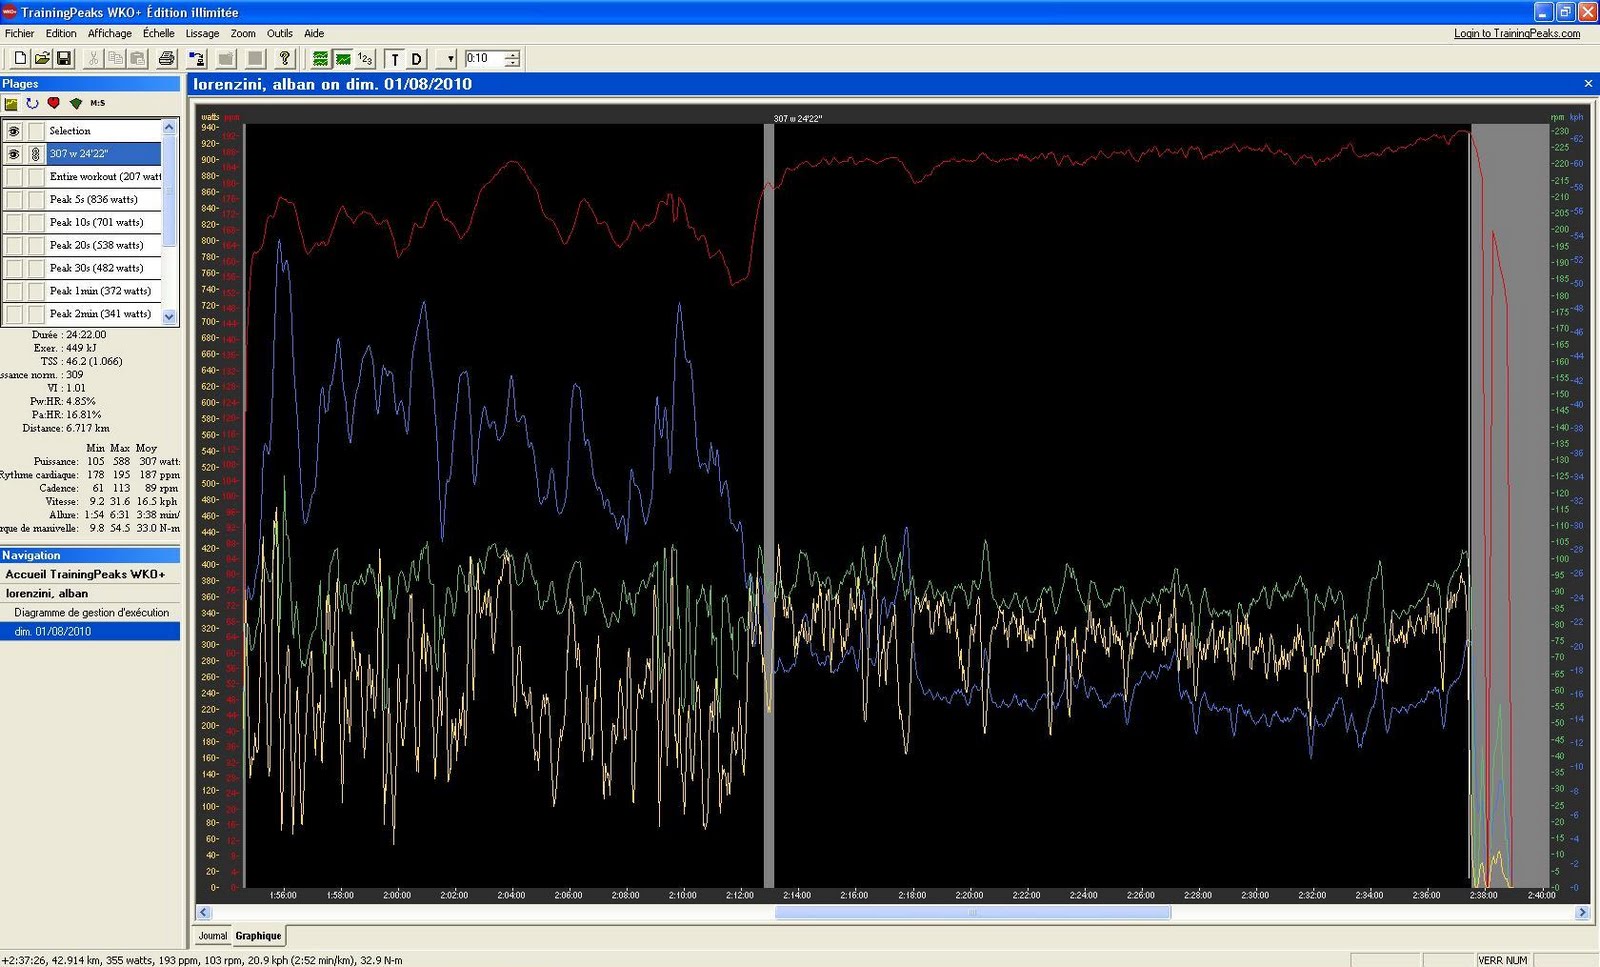Open the Fichier menu

(x=19, y=33)
